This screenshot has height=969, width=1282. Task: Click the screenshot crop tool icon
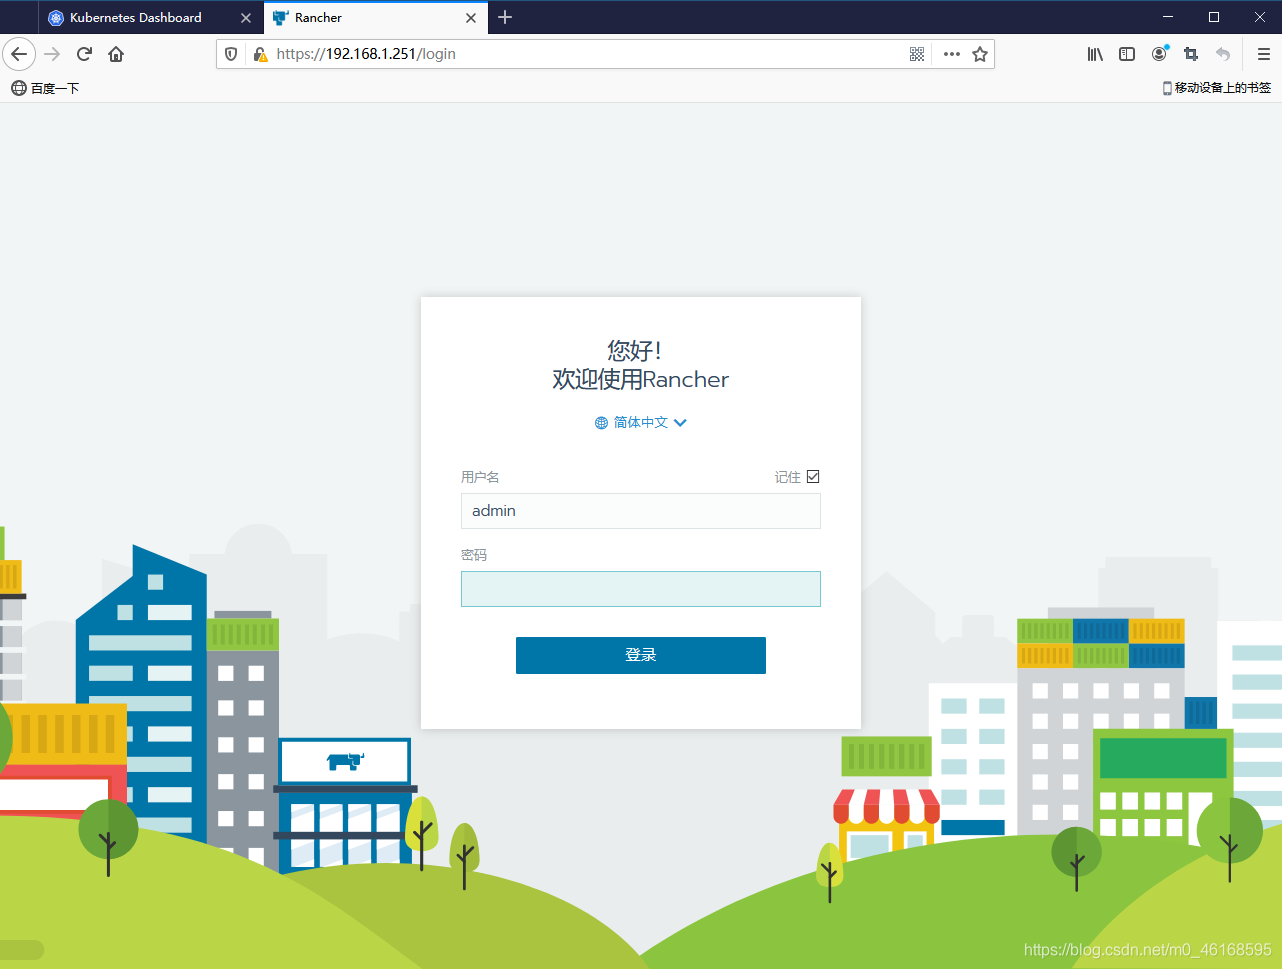(x=1191, y=54)
